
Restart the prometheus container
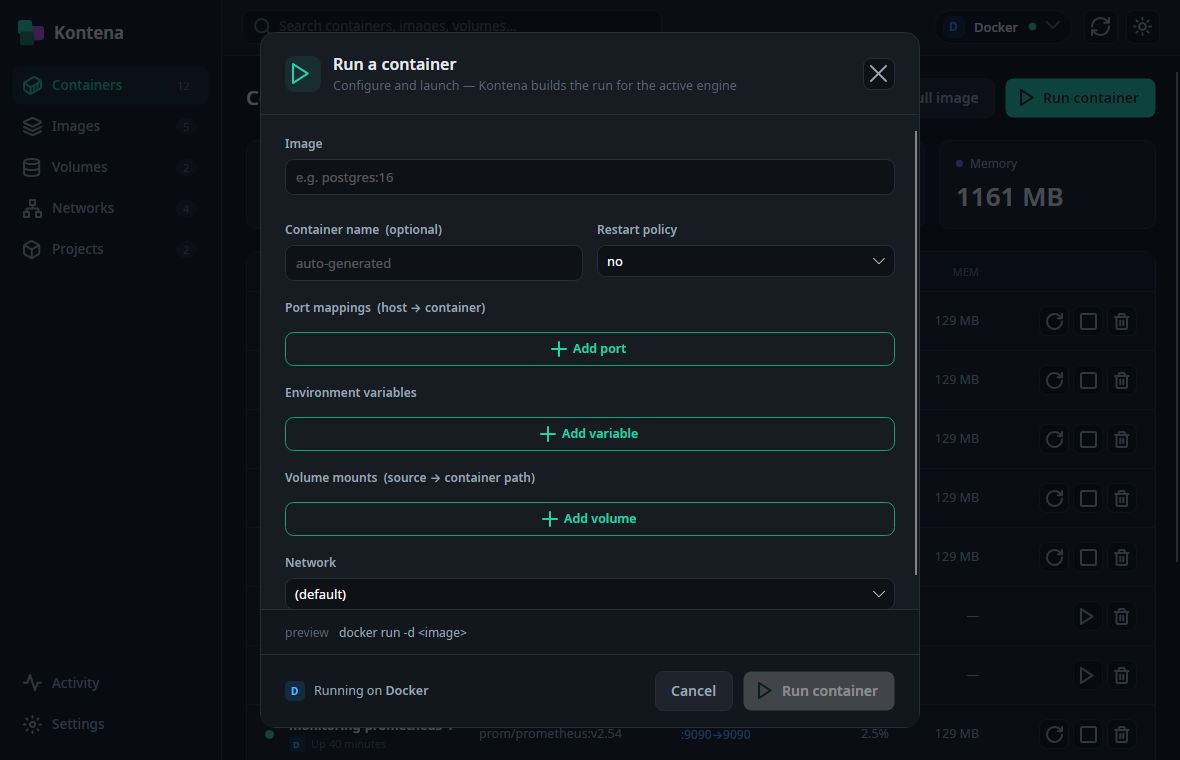coord(1054,734)
